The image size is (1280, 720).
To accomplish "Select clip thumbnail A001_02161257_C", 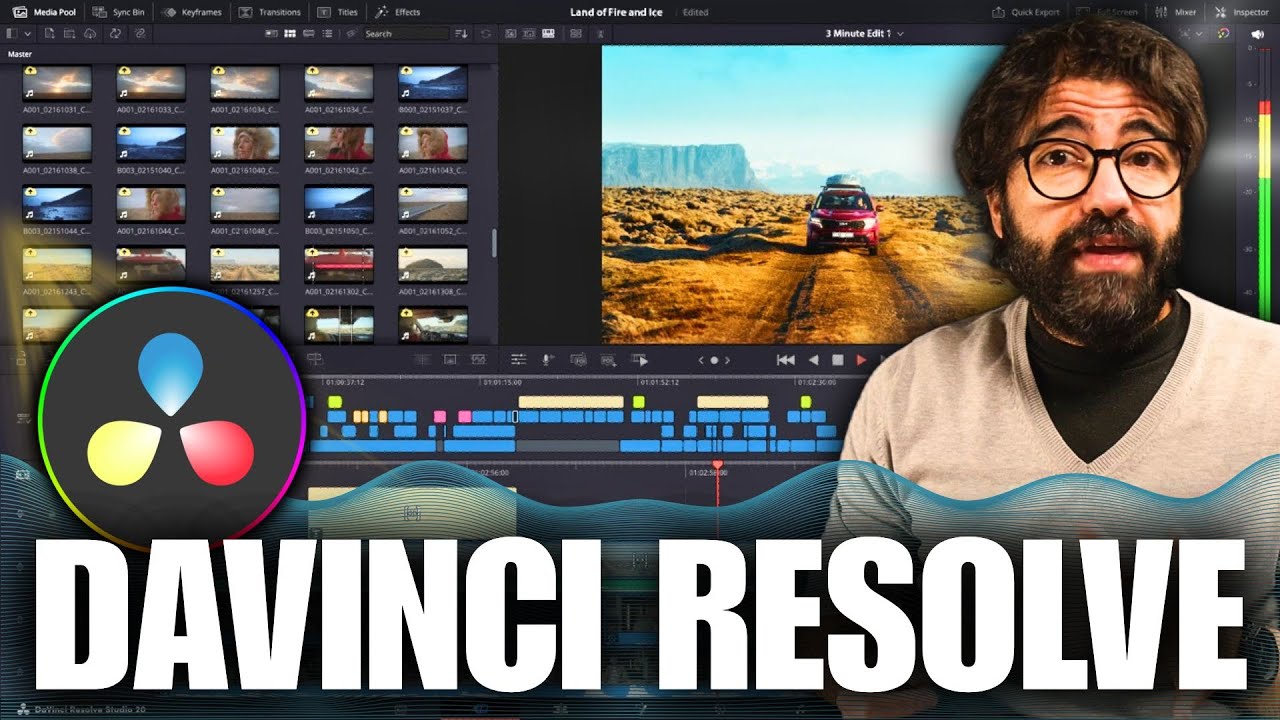I will (x=245, y=265).
